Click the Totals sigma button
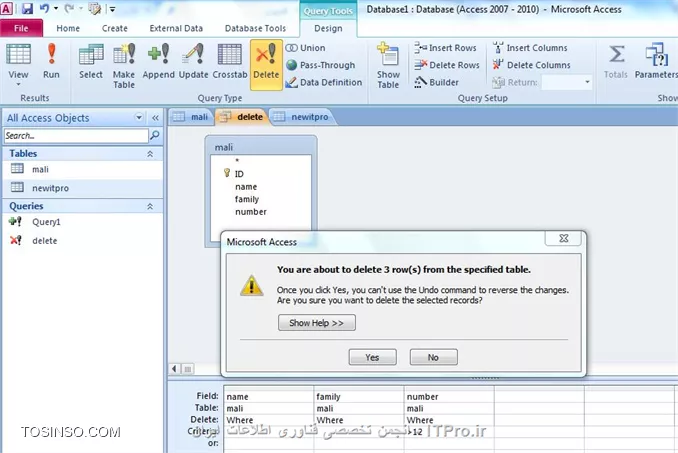Viewport: 678px width, 453px height. pyautogui.click(x=616, y=61)
